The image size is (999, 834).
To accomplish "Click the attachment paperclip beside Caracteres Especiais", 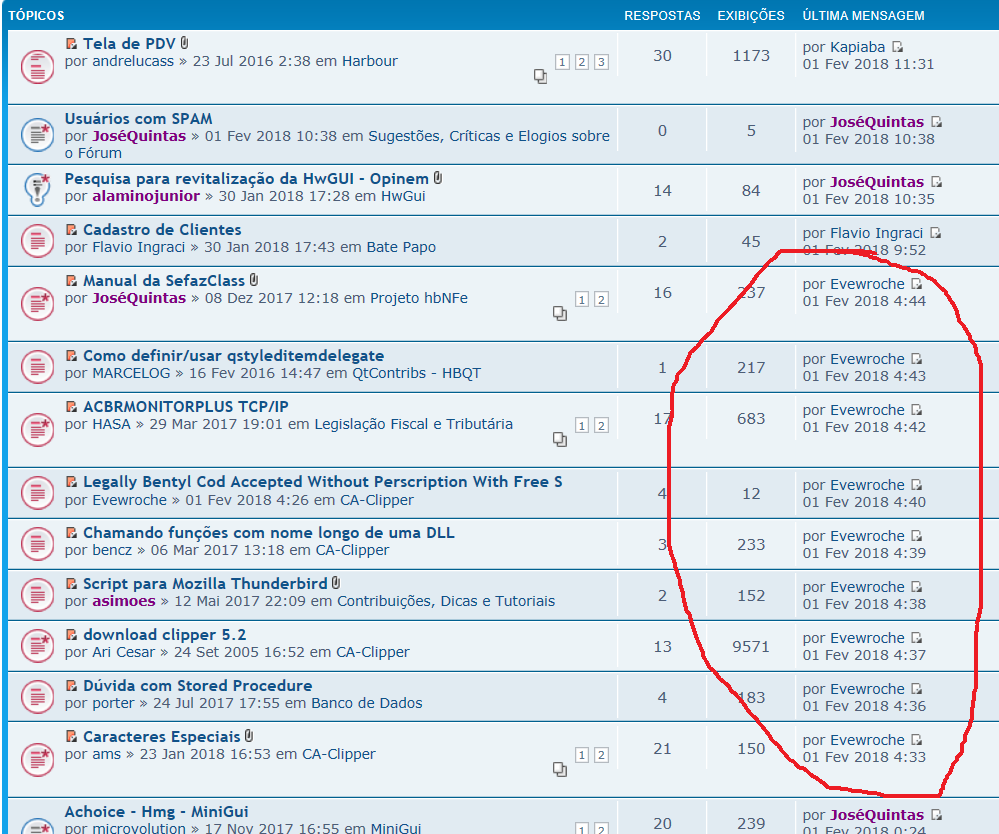I will pos(249,737).
